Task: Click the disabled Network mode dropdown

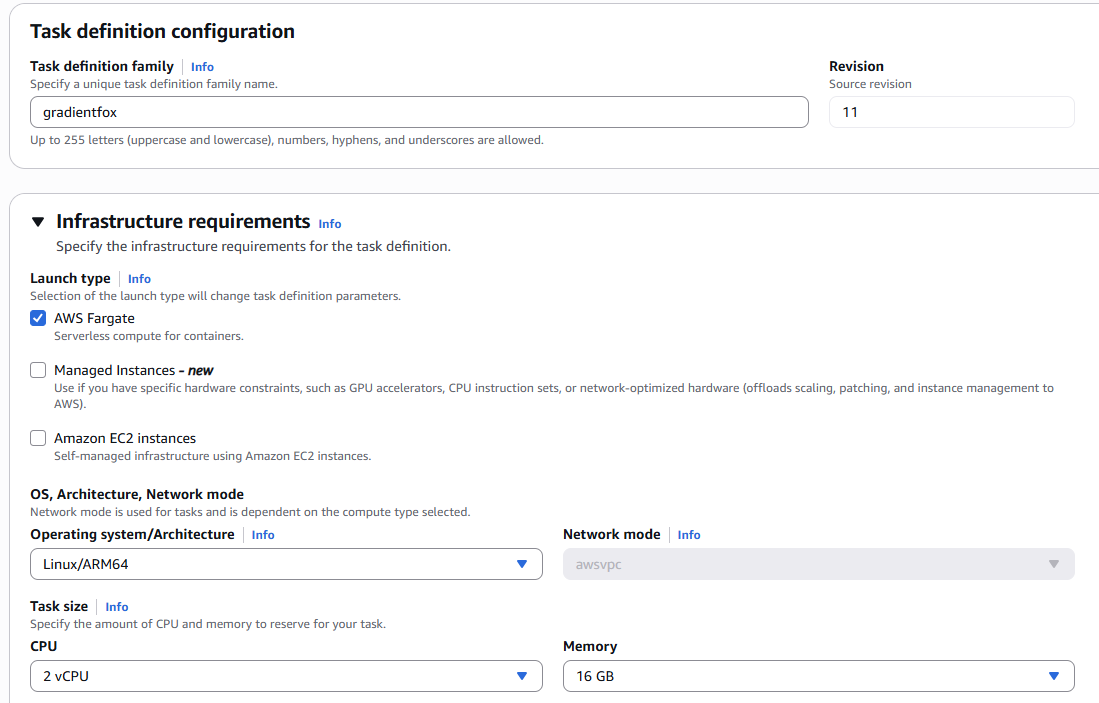Action: coord(818,564)
